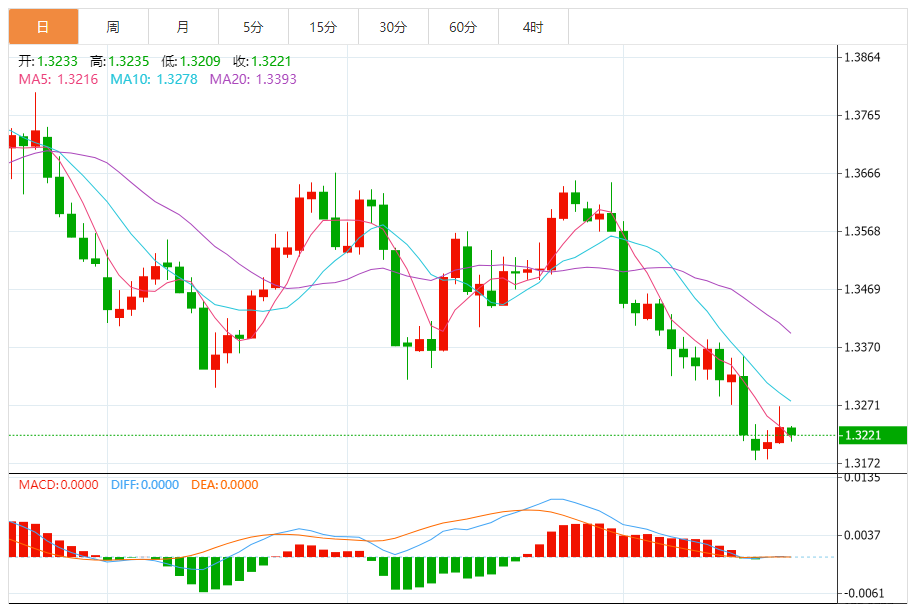Click the DIFF:0.0000 label
This screenshot has height=604, width=920.
click(x=145, y=485)
